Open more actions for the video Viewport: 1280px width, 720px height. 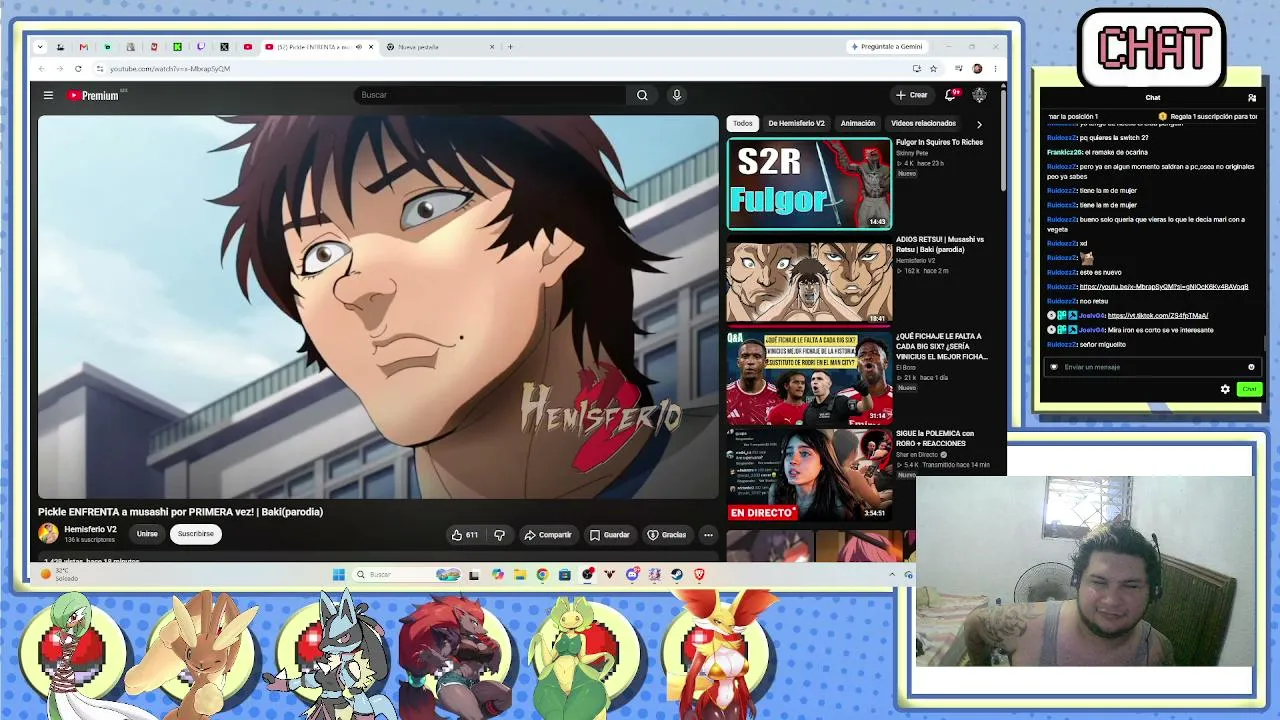click(x=708, y=535)
